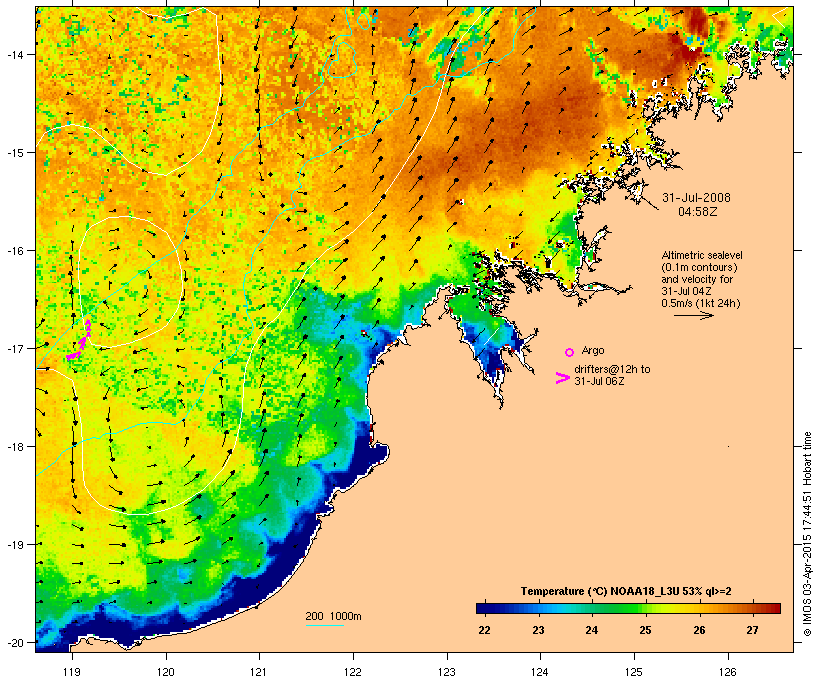Click the 0.5m/s velocity scale arrow
Viewport: 820px width, 680px height.
[x=693, y=315]
